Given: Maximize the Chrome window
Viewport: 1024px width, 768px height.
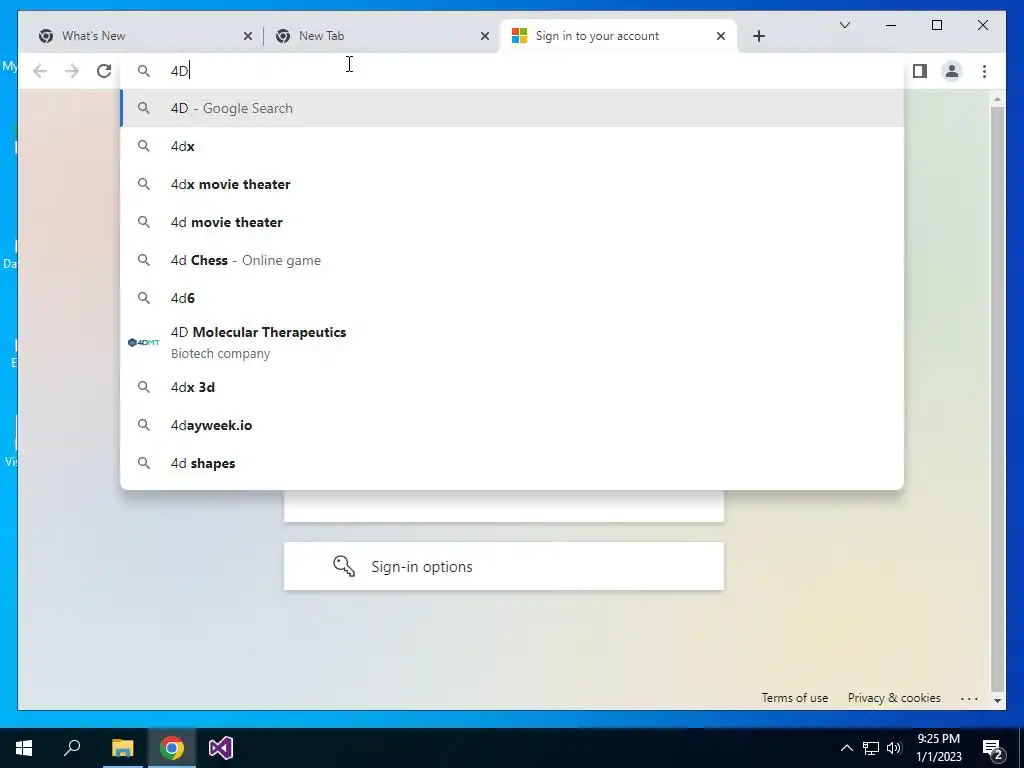Looking at the screenshot, I should pos(936,25).
